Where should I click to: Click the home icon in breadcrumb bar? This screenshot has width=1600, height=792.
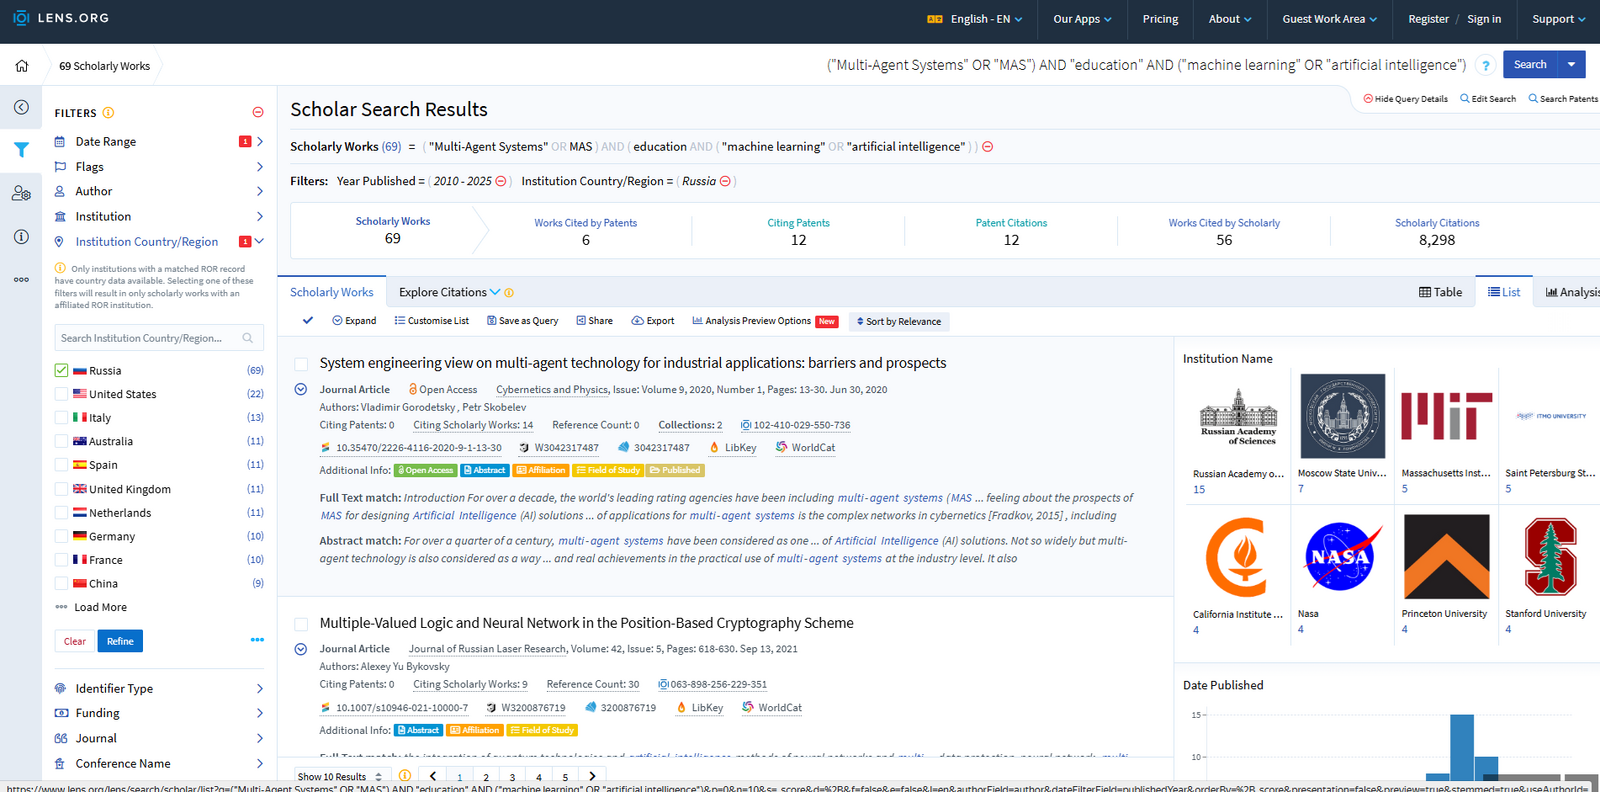[x=22, y=66]
